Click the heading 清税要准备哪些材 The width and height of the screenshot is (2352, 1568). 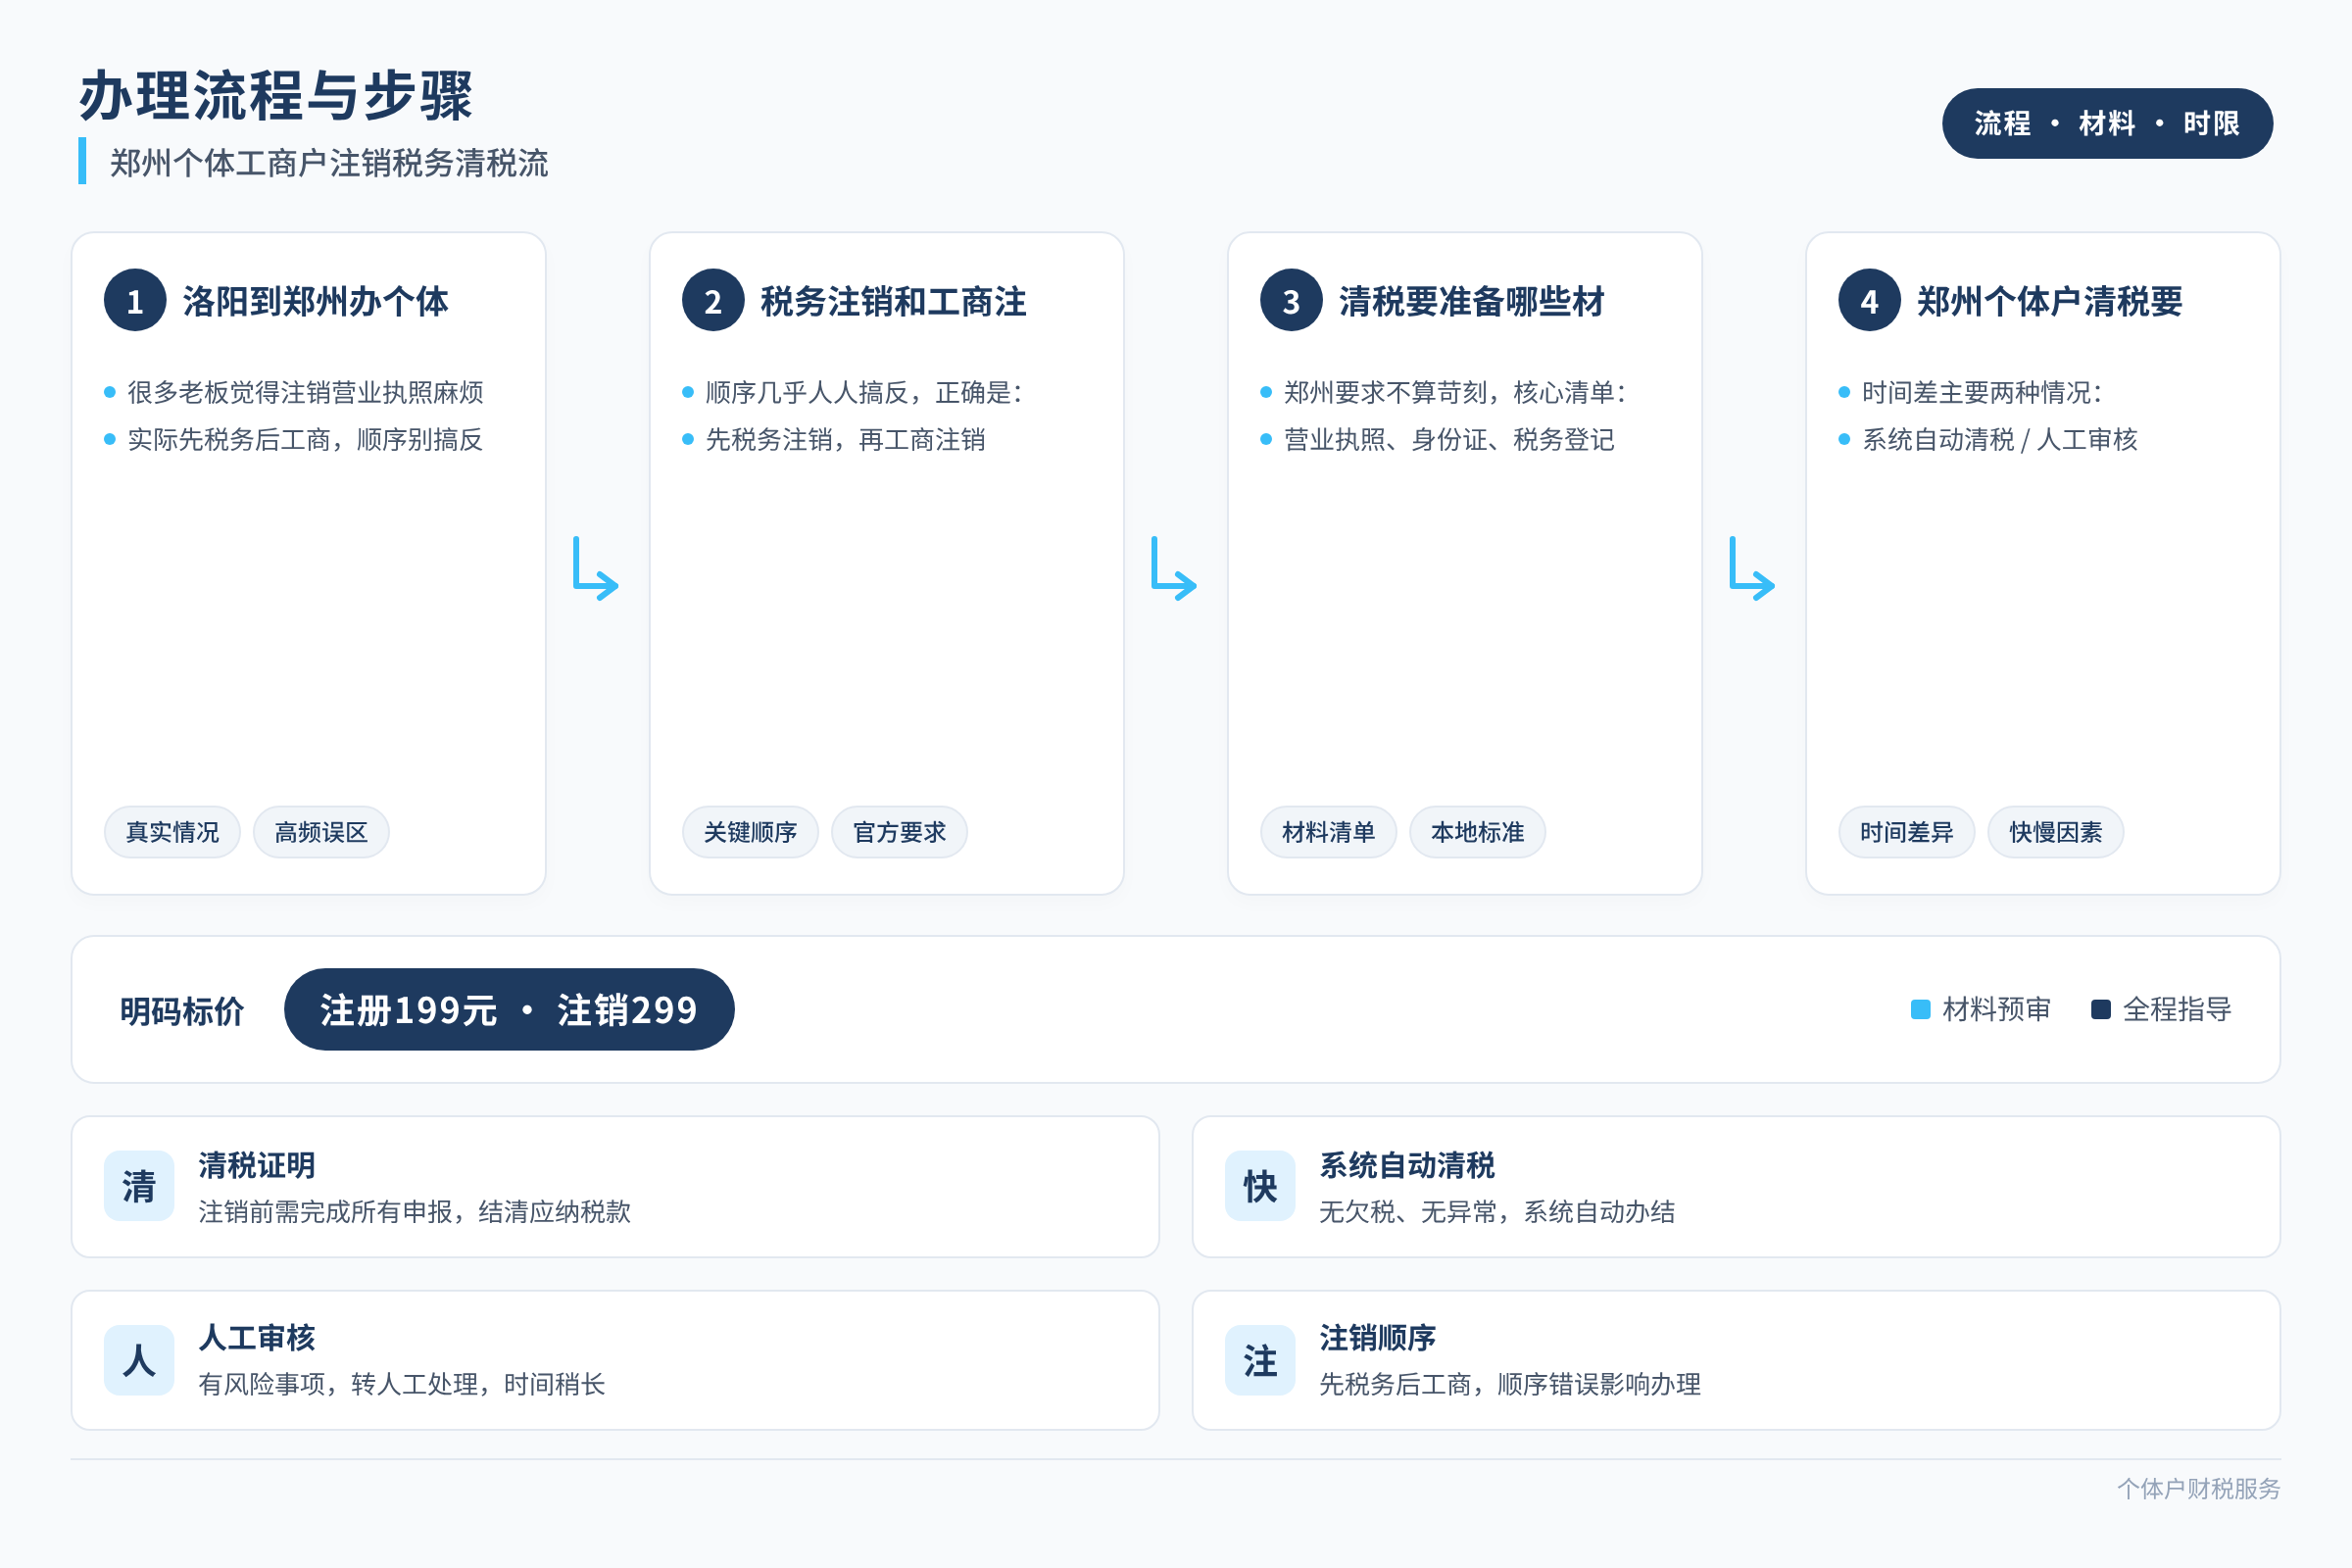[1471, 301]
